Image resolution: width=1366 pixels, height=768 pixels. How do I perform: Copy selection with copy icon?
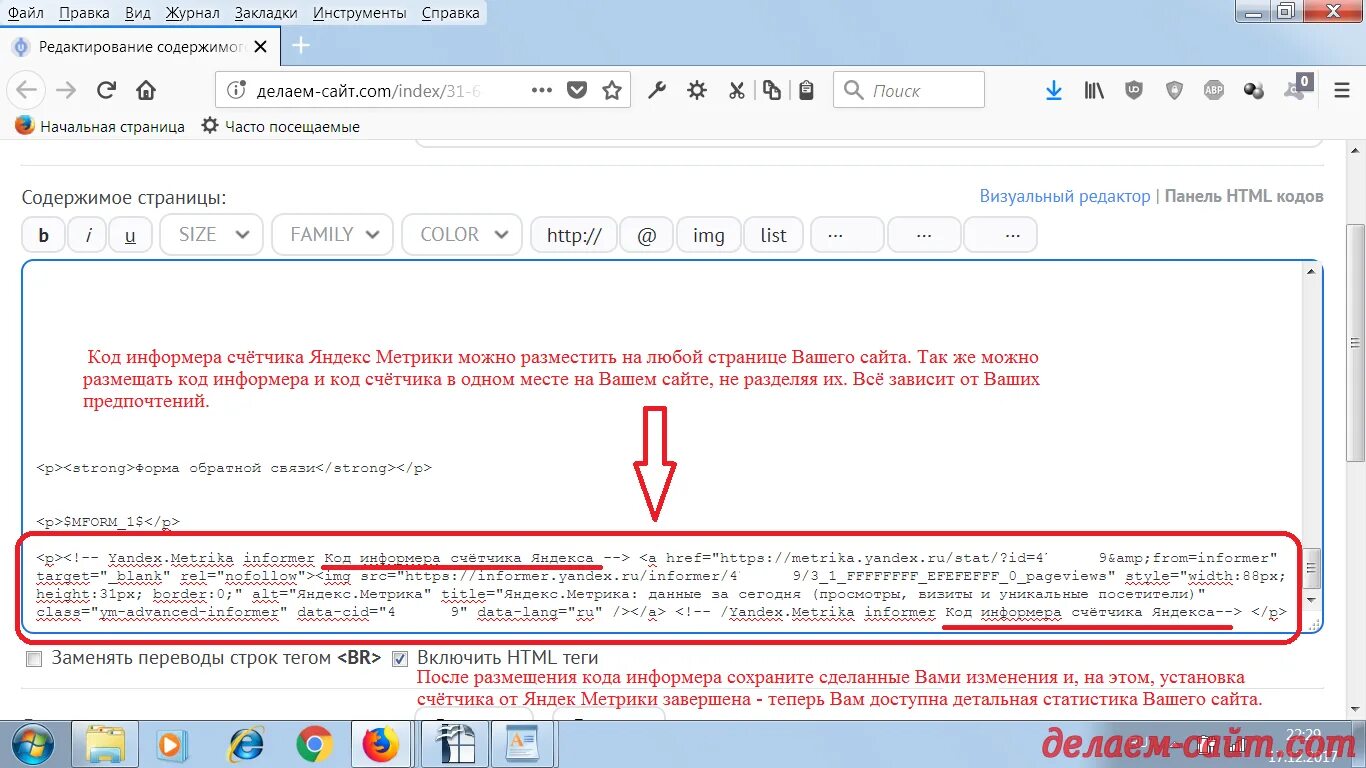pyautogui.click(x=772, y=91)
